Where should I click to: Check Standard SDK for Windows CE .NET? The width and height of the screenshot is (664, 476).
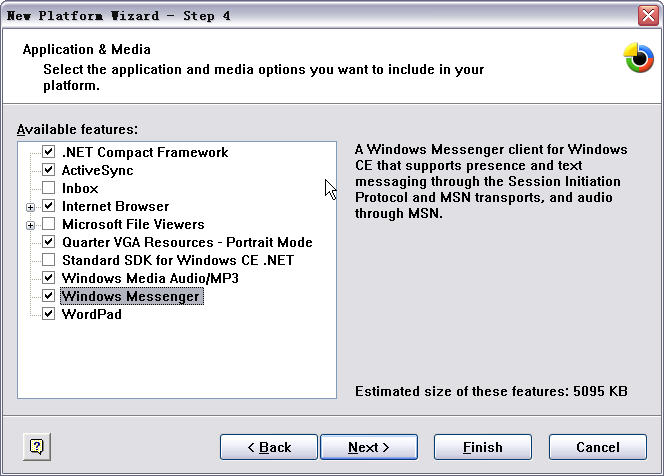(48, 260)
